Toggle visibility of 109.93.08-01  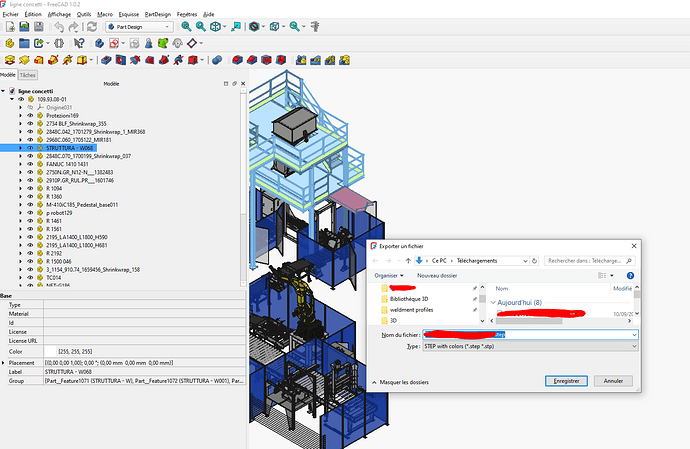tap(21, 99)
